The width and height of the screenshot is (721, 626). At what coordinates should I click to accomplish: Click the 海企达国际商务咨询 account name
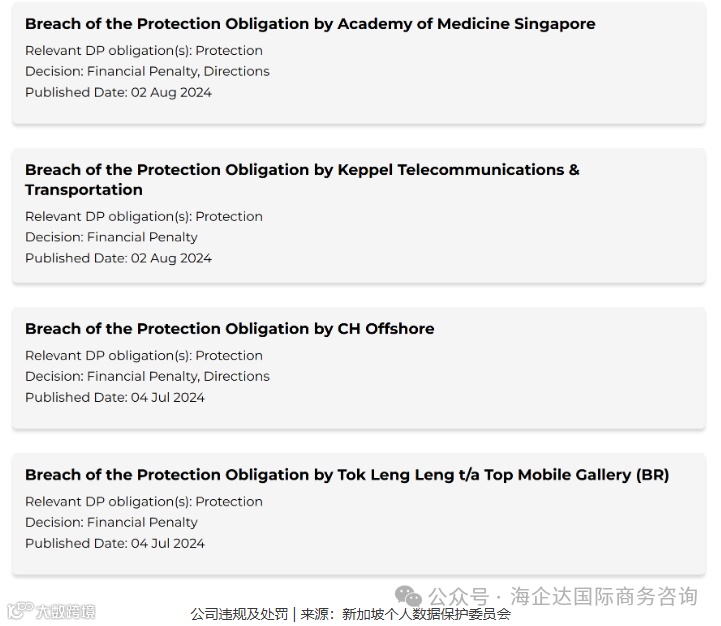[604, 597]
